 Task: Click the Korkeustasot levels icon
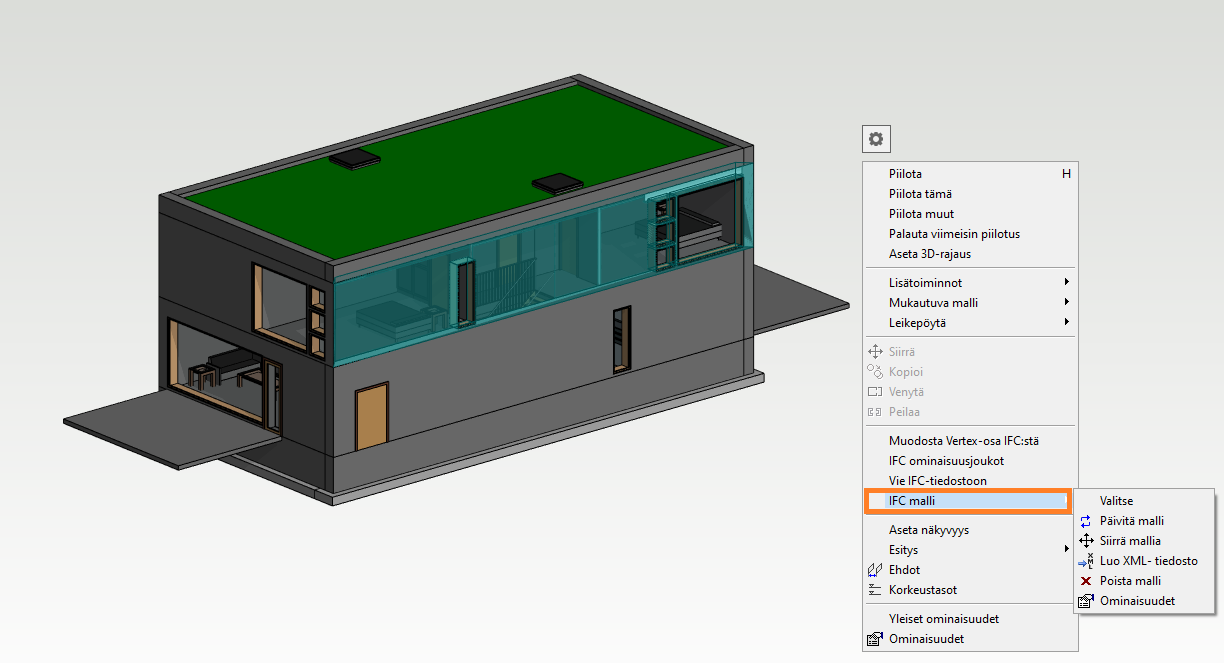[x=874, y=590]
